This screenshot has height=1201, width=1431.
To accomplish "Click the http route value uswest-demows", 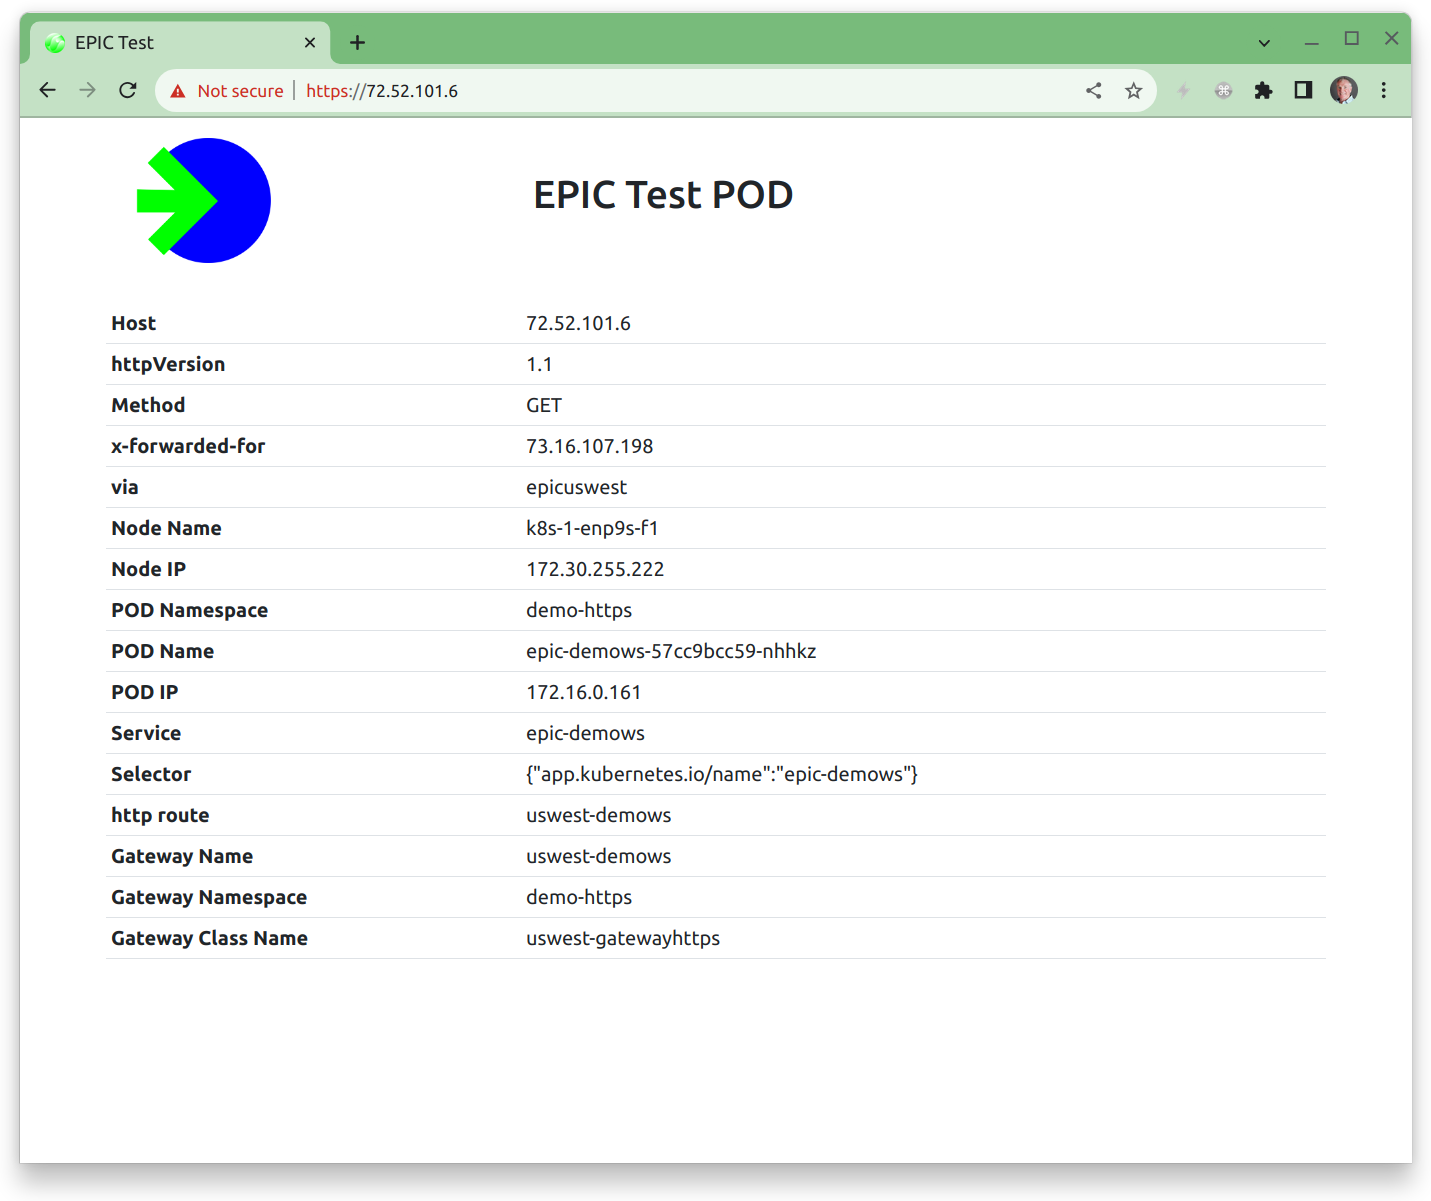I will coord(599,815).
